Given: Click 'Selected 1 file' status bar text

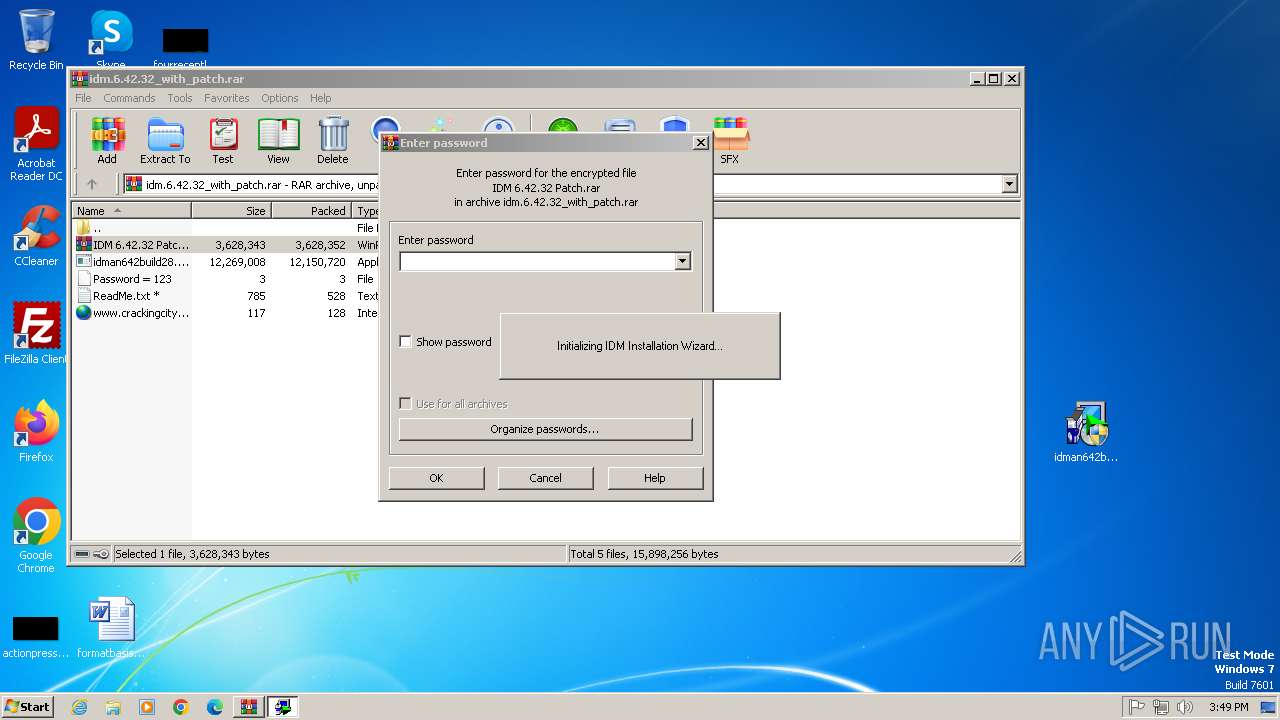Looking at the screenshot, I should 192,554.
